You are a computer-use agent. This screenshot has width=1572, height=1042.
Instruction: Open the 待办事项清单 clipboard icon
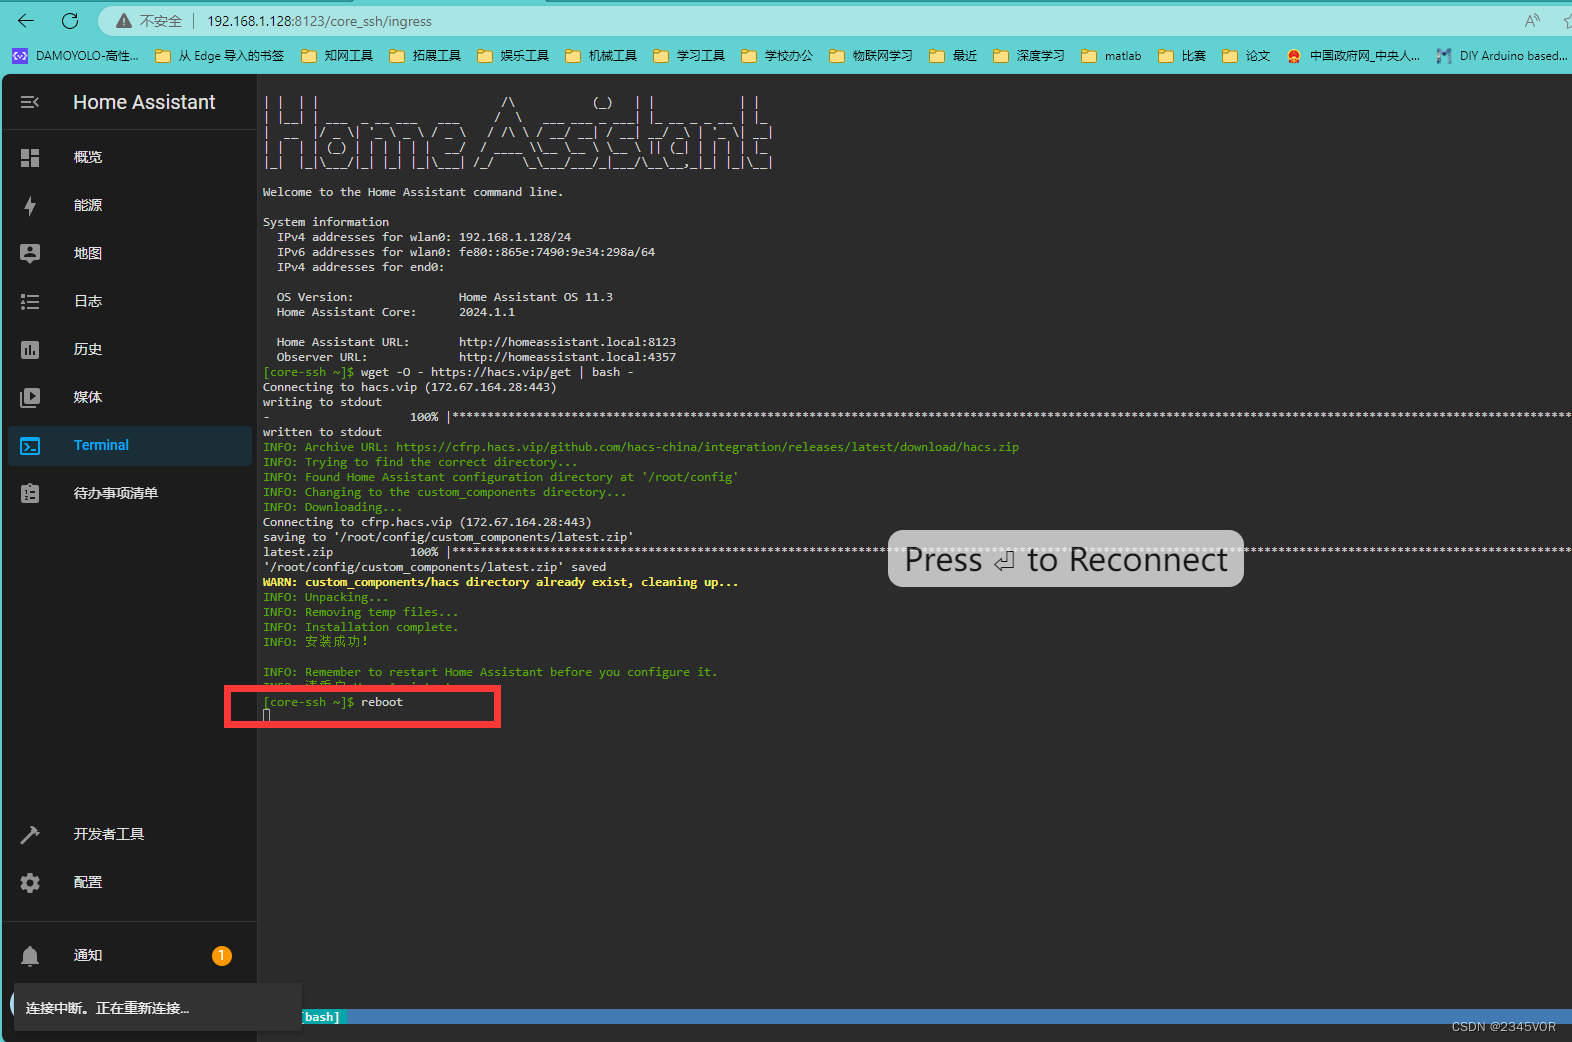[30, 493]
